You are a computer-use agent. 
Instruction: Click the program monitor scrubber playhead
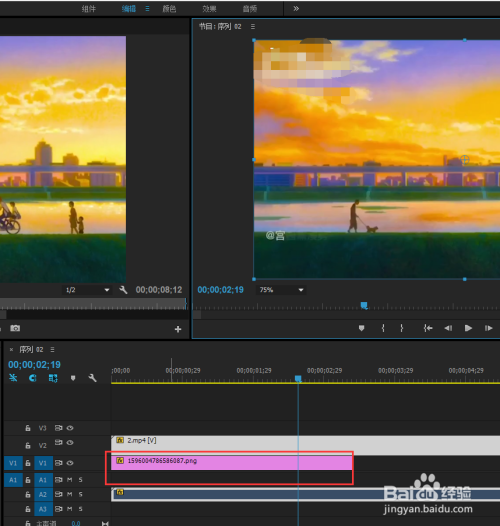[364, 305]
